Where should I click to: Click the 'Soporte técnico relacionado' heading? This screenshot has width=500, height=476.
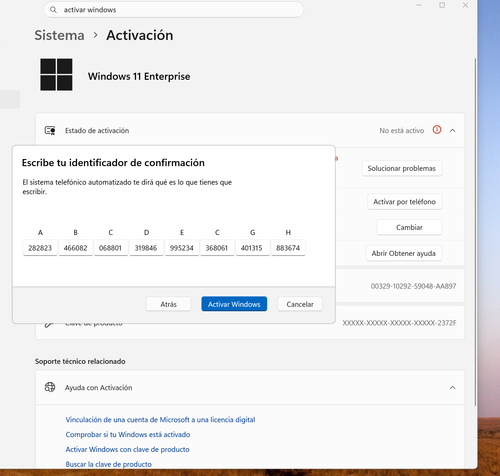[x=80, y=361]
